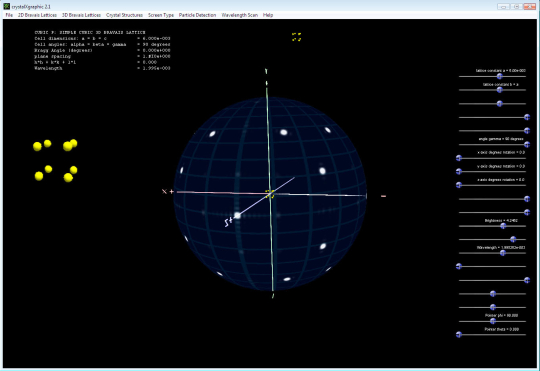Click the Wavelength slider handle
Viewport: 540px width, 371px height.
(x=502, y=253)
